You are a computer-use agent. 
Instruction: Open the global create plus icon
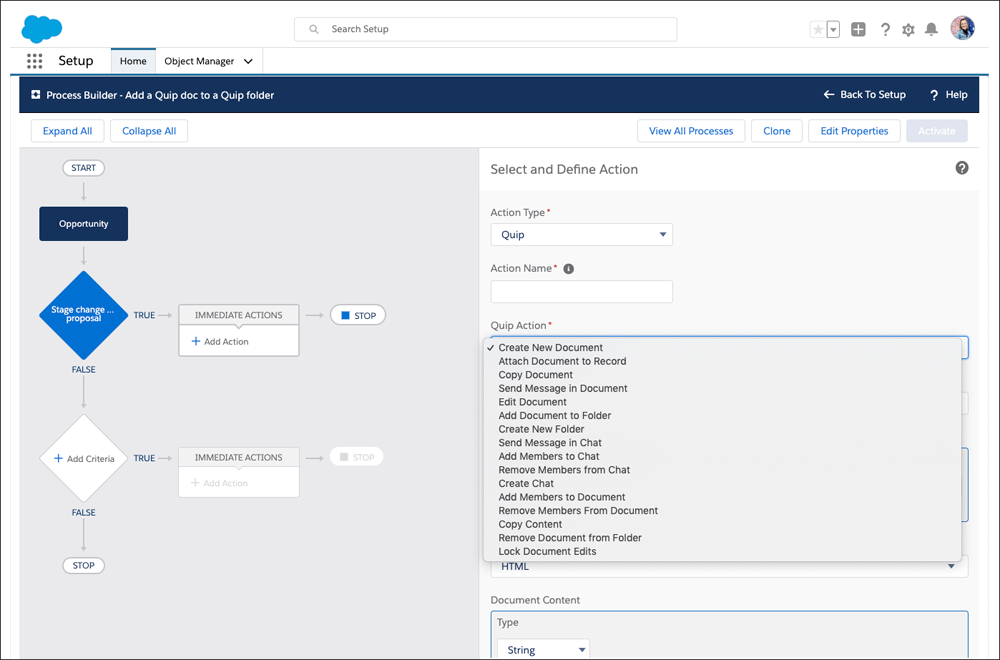tap(858, 28)
